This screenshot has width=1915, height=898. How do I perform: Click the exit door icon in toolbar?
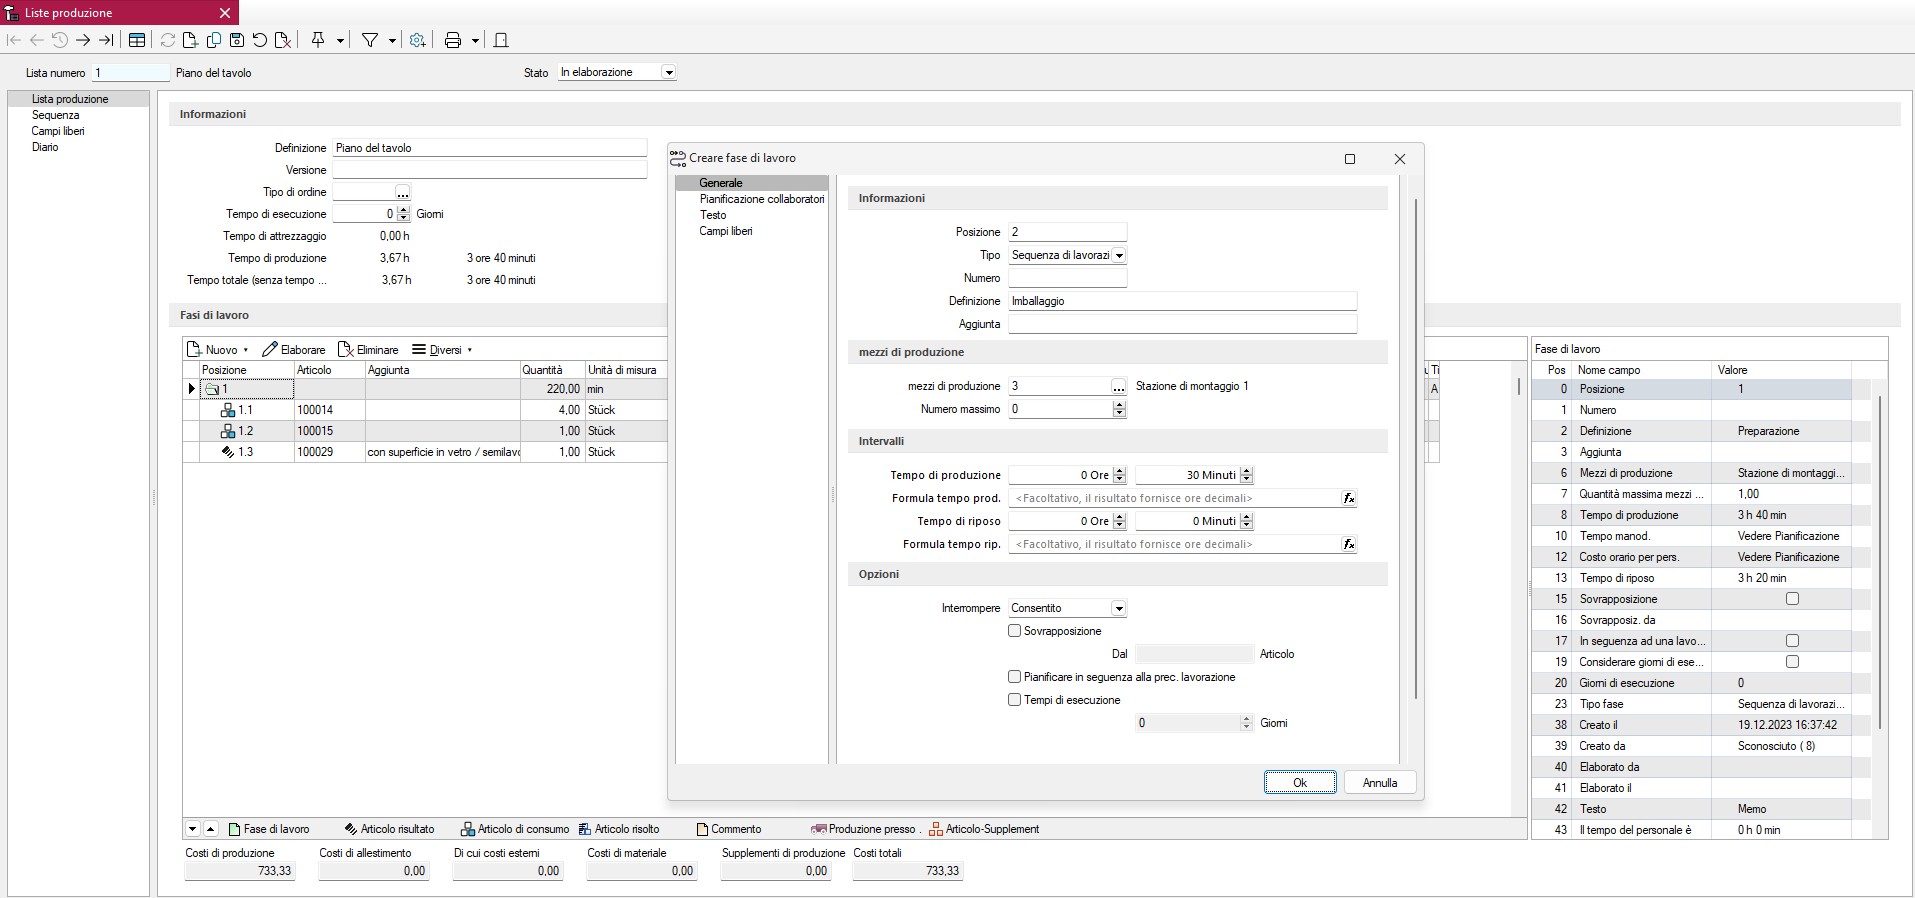pyautogui.click(x=501, y=40)
